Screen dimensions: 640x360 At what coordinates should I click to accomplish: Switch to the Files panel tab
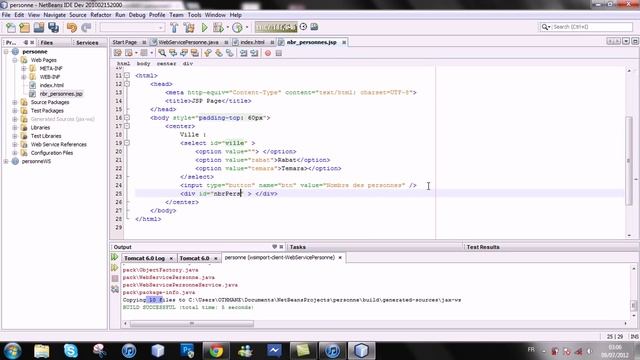[47, 42]
